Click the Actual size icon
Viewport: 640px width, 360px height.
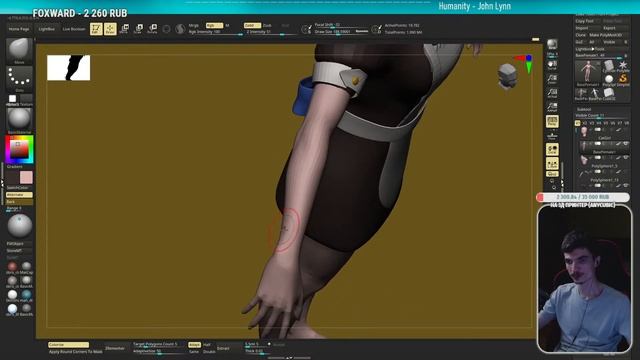552,93
